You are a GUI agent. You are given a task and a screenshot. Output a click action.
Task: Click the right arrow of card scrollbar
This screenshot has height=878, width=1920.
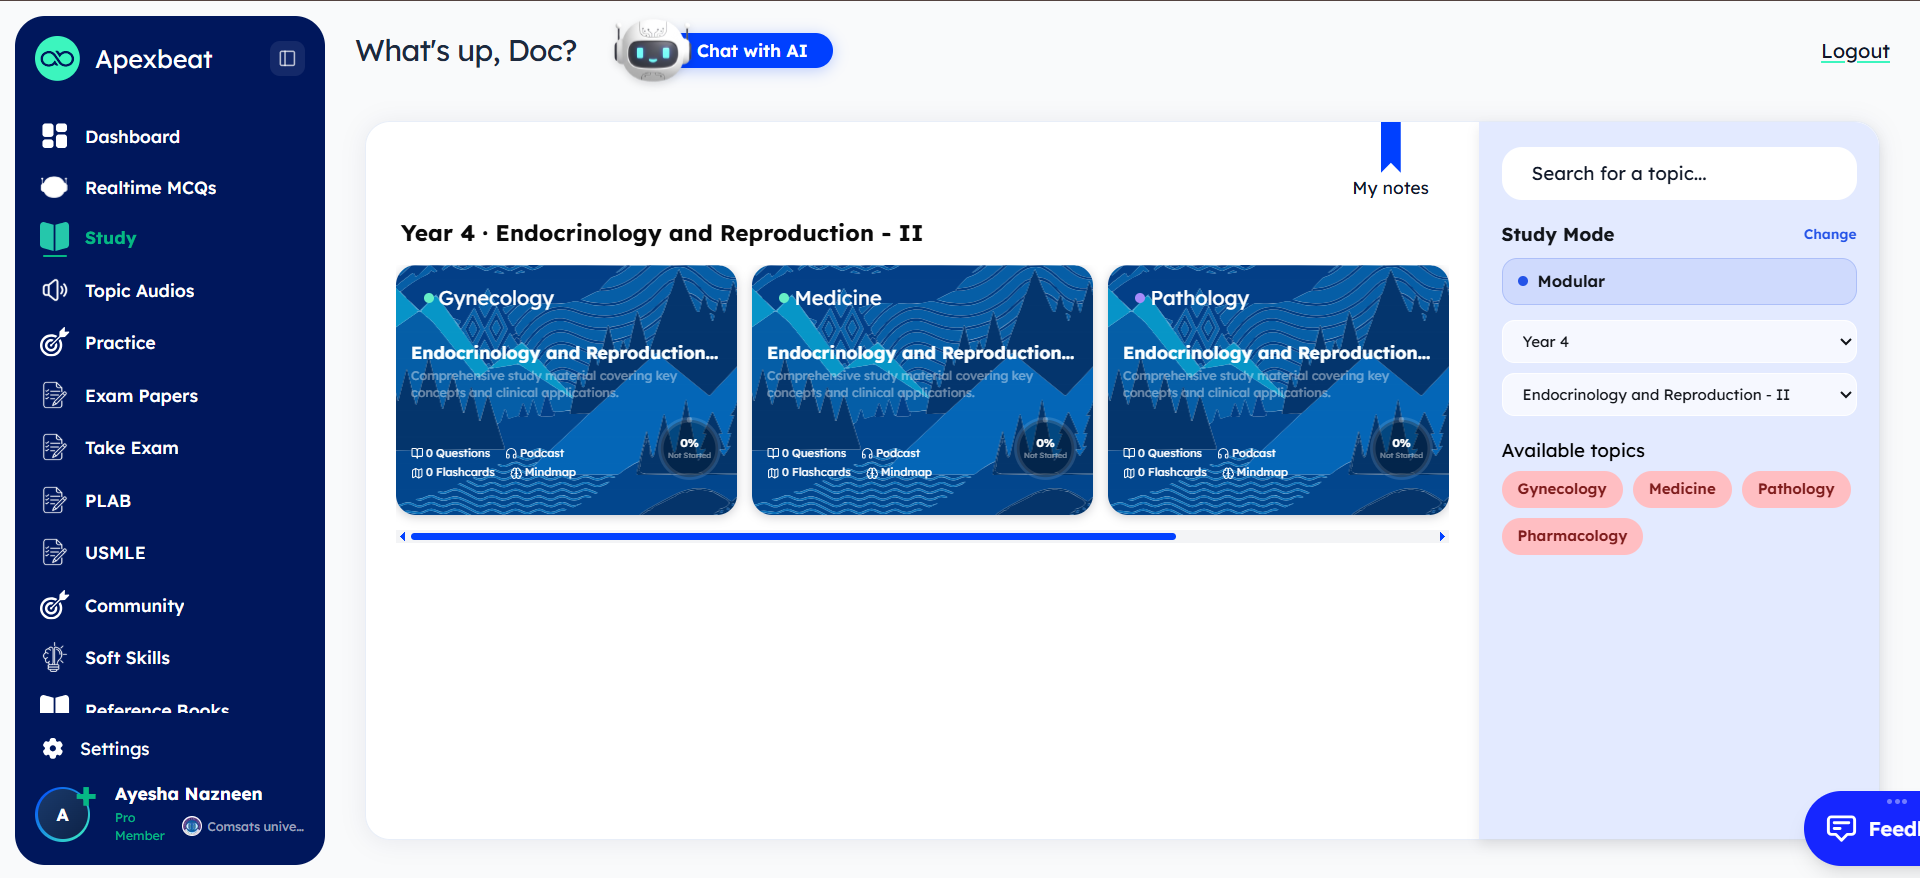click(x=1441, y=537)
